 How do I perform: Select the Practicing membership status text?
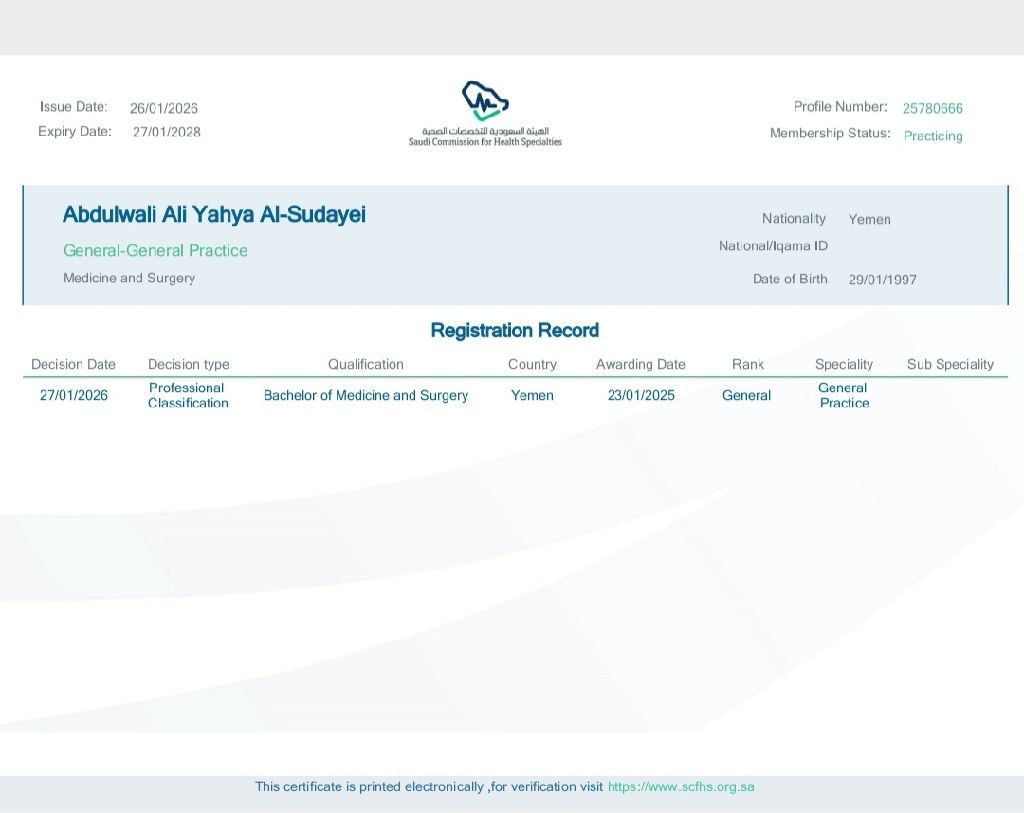pos(932,136)
